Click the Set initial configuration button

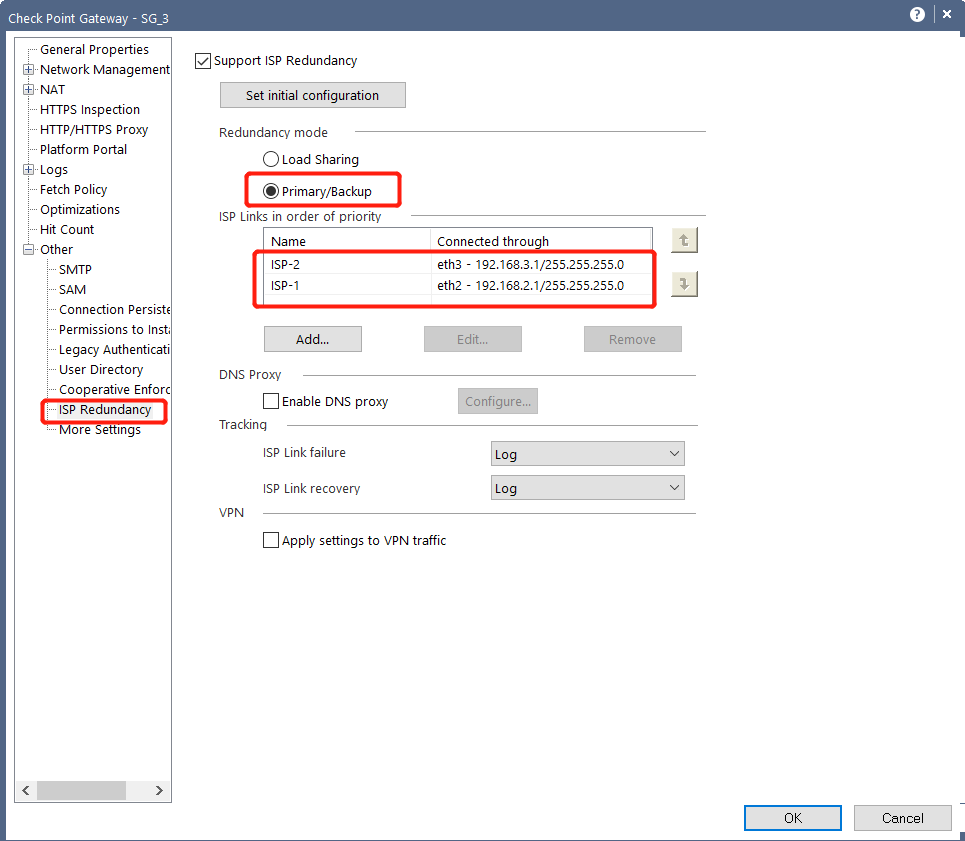(x=312, y=95)
